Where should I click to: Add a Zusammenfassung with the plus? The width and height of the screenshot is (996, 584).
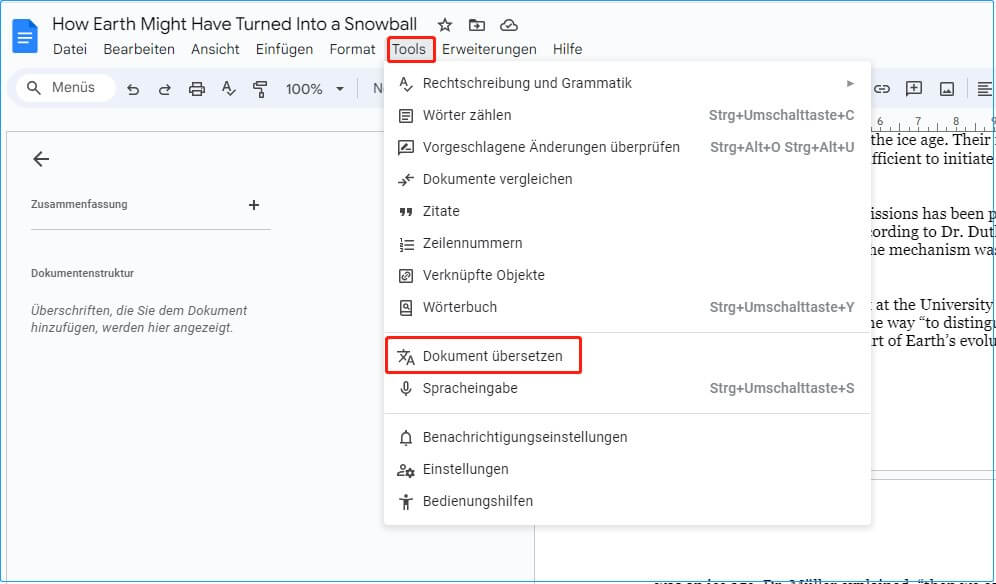[x=254, y=204]
